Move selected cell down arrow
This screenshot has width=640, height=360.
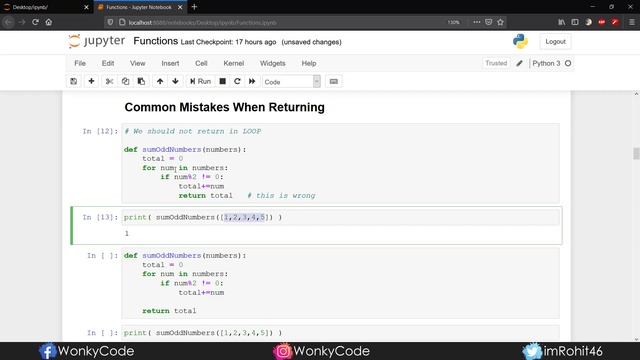point(176,81)
